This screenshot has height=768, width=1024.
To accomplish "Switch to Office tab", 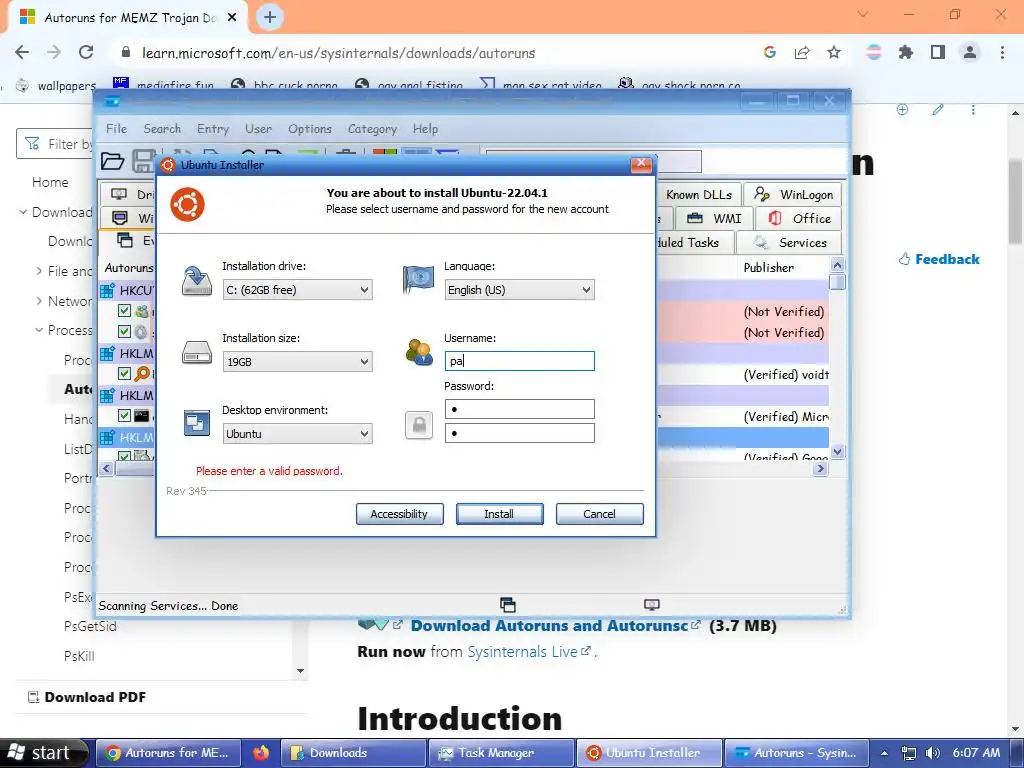I will click(x=799, y=218).
